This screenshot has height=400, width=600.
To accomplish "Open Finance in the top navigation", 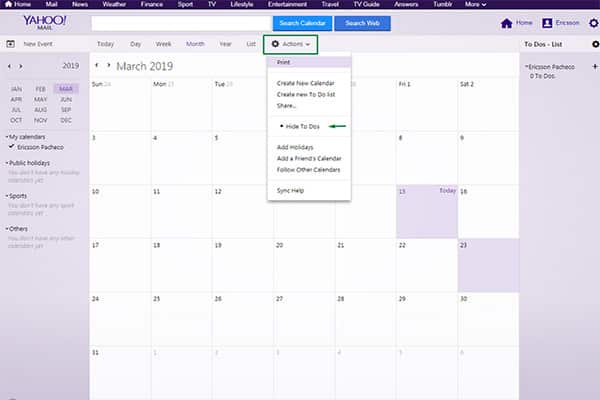I will 152,4.
